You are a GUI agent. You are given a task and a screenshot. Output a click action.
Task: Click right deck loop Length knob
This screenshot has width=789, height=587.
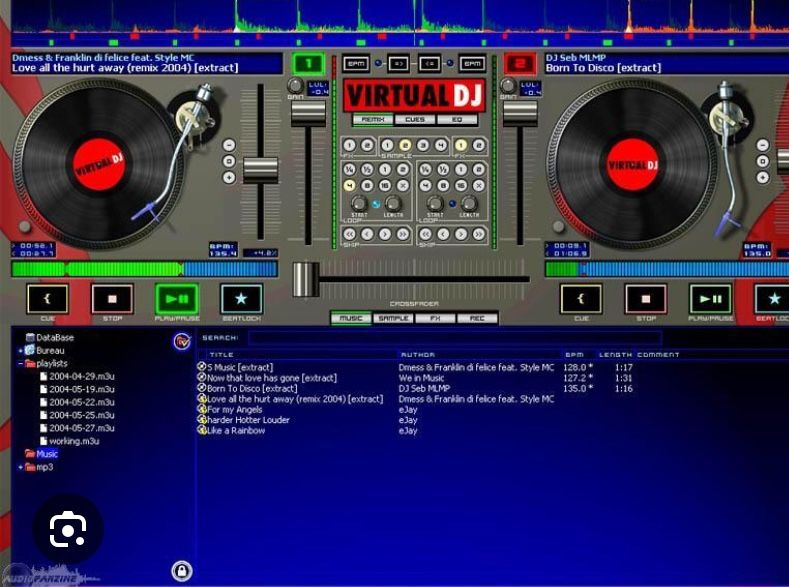[x=469, y=204]
